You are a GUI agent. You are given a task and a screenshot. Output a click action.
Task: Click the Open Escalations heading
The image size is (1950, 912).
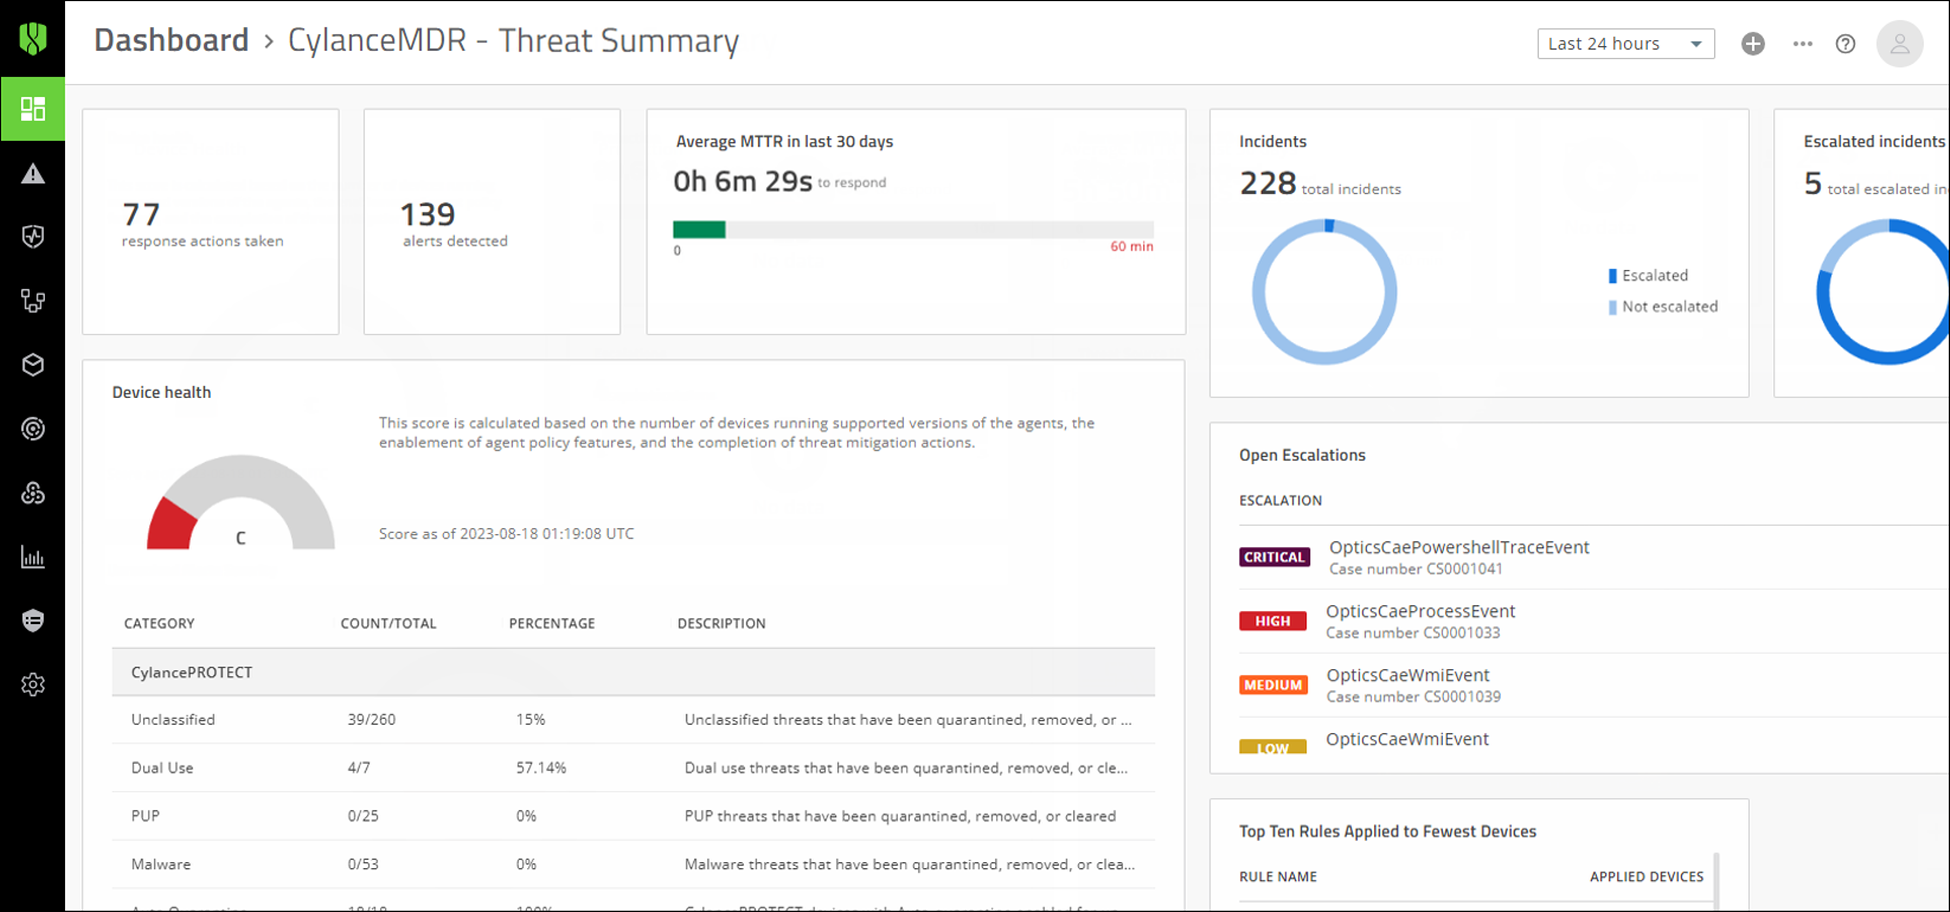(1302, 455)
